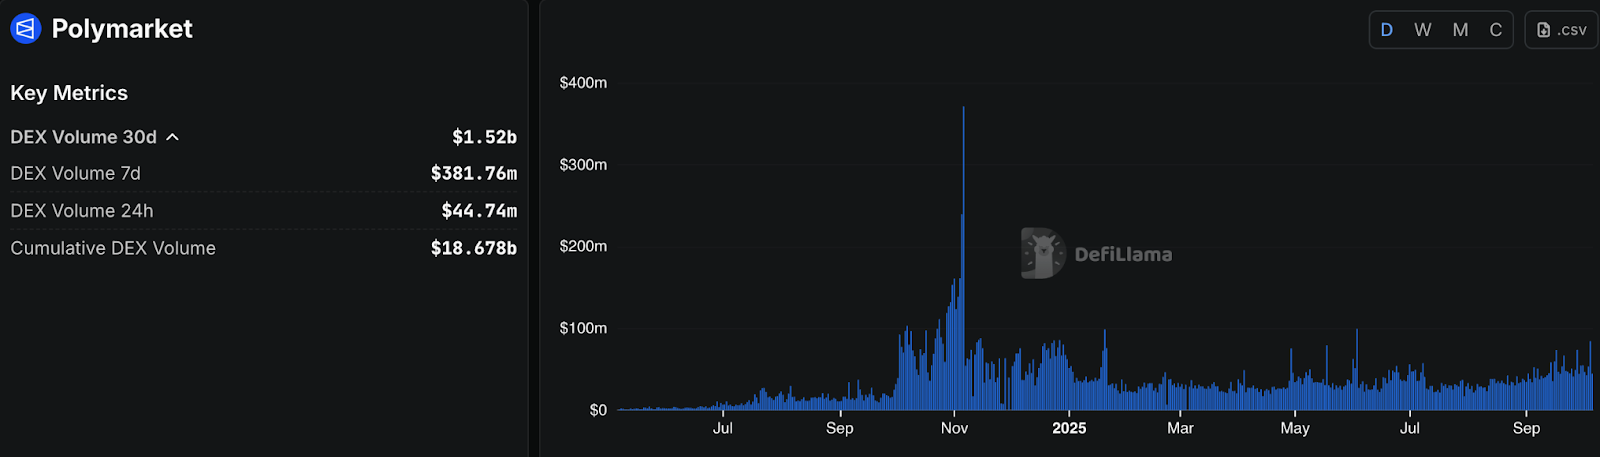Collapse the DEX Volume 30d chevron
The image size is (1600, 457).
click(x=172, y=137)
